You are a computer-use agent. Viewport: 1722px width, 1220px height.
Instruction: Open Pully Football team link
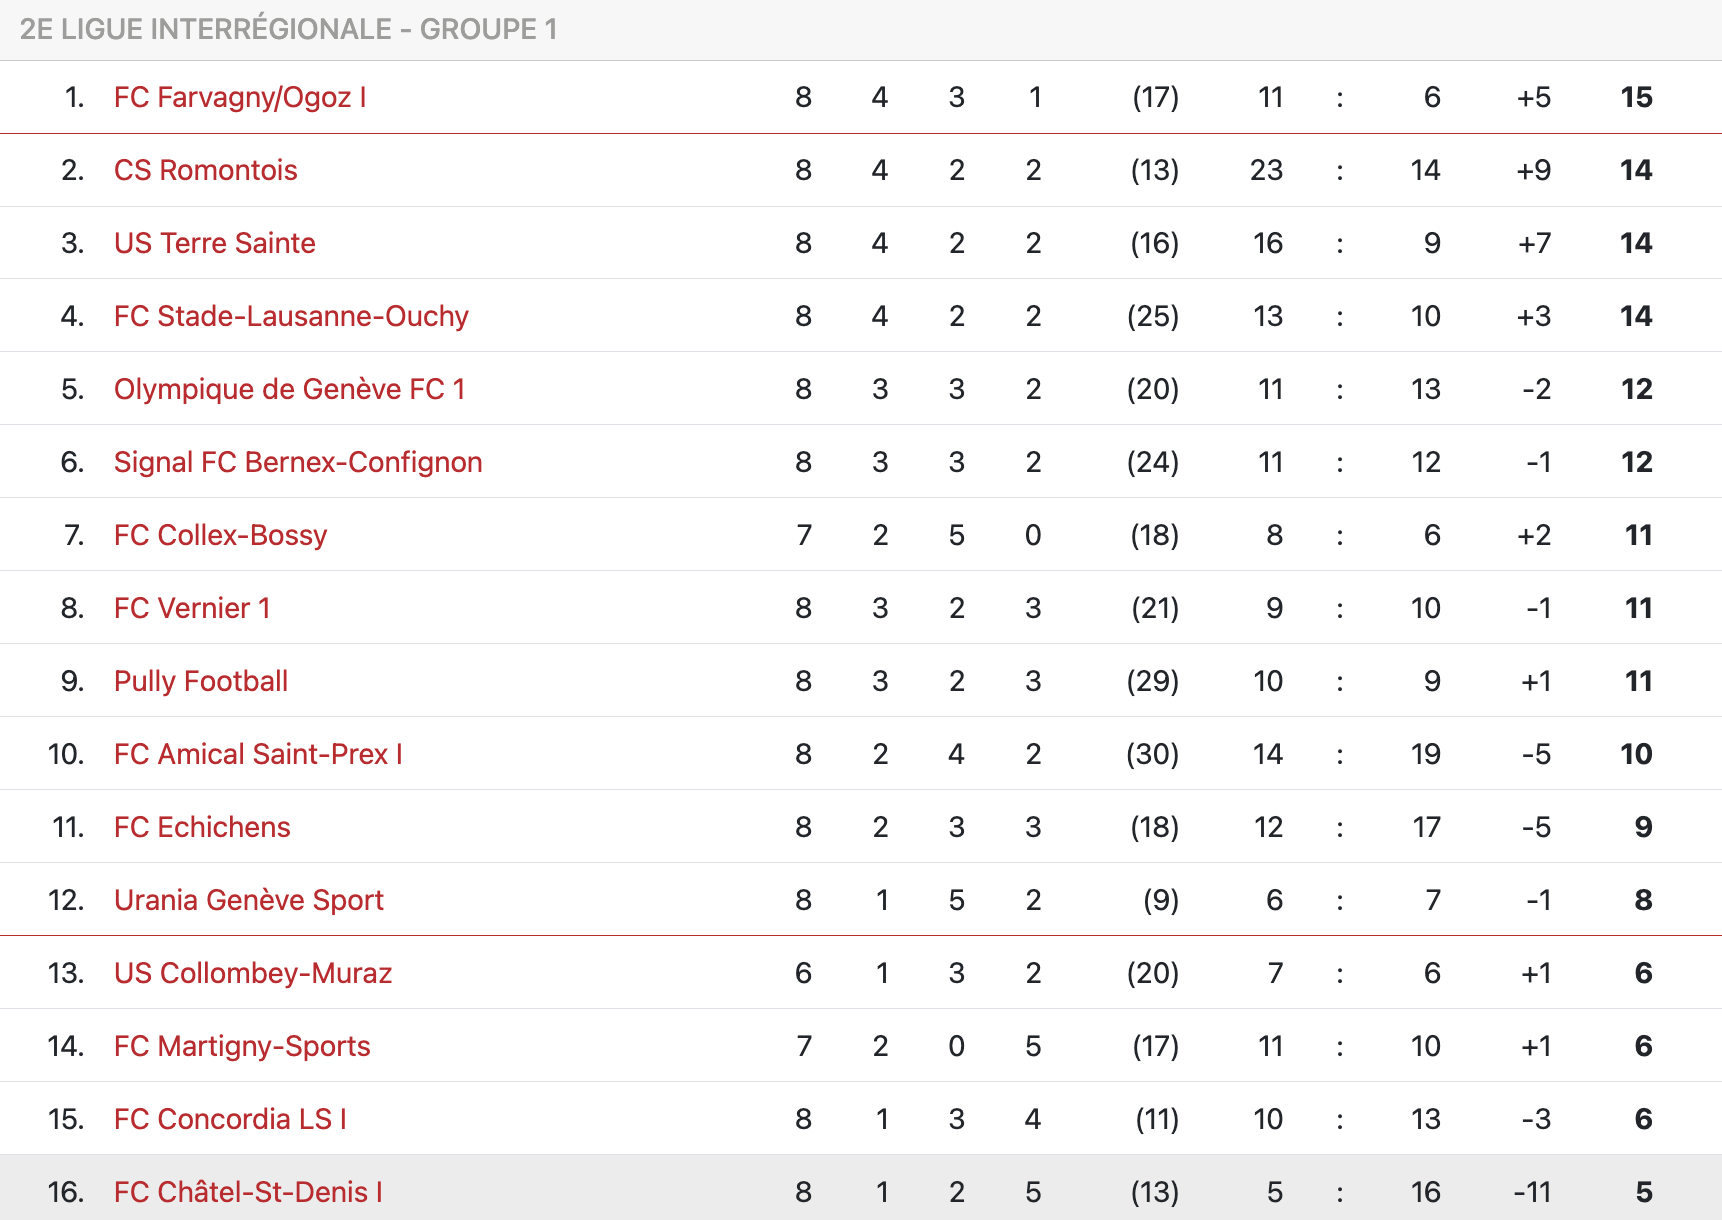[x=200, y=681]
